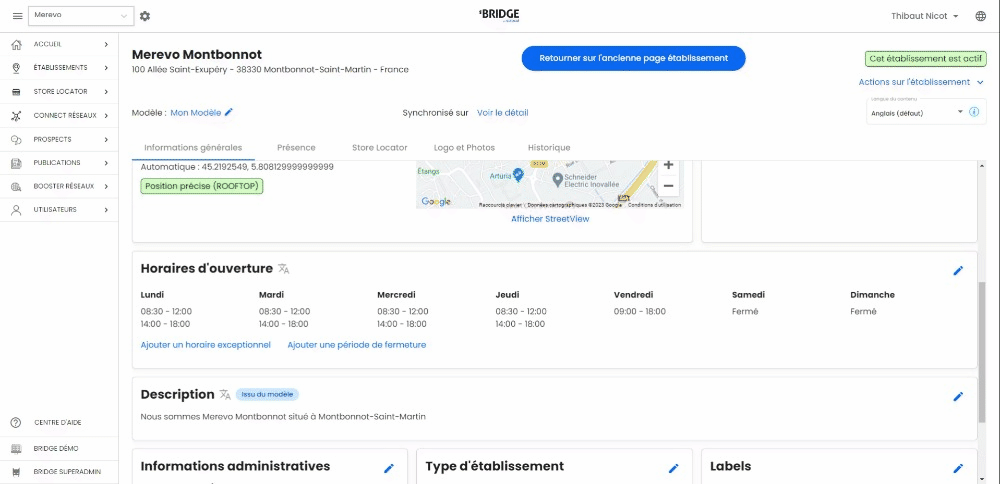1000x484 pixels.
Task: Open the Thibaut Nicot user menu
Action: pyautogui.click(x=925, y=16)
